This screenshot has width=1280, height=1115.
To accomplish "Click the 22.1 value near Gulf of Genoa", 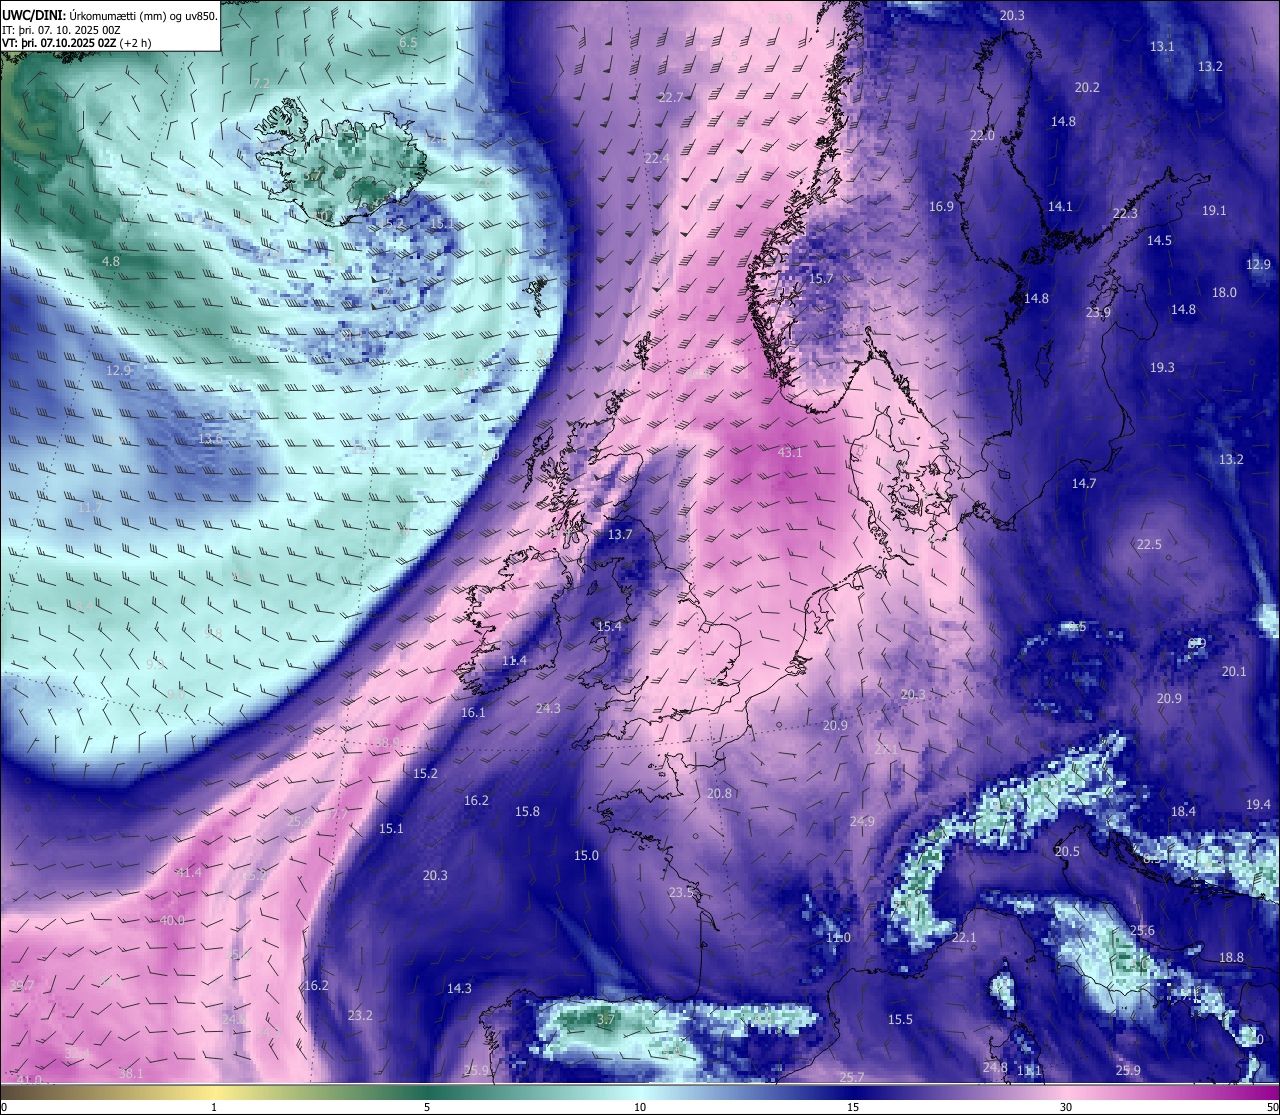I will [963, 937].
